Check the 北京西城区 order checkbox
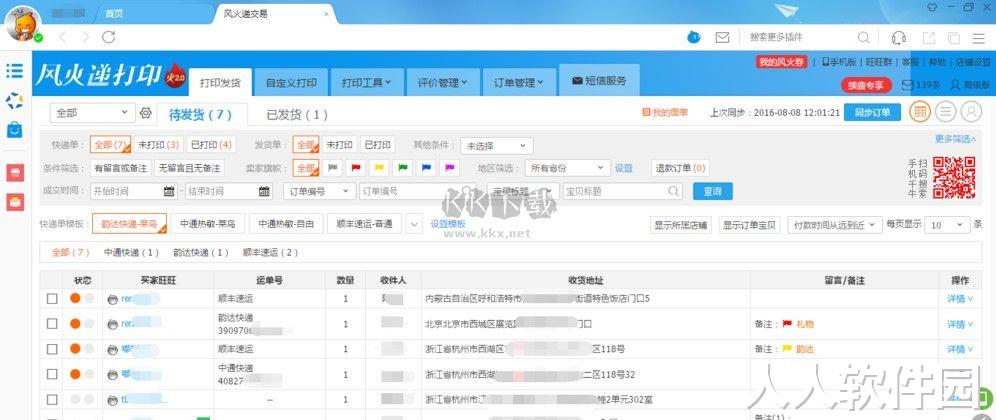The width and height of the screenshot is (996, 420). coord(52,323)
